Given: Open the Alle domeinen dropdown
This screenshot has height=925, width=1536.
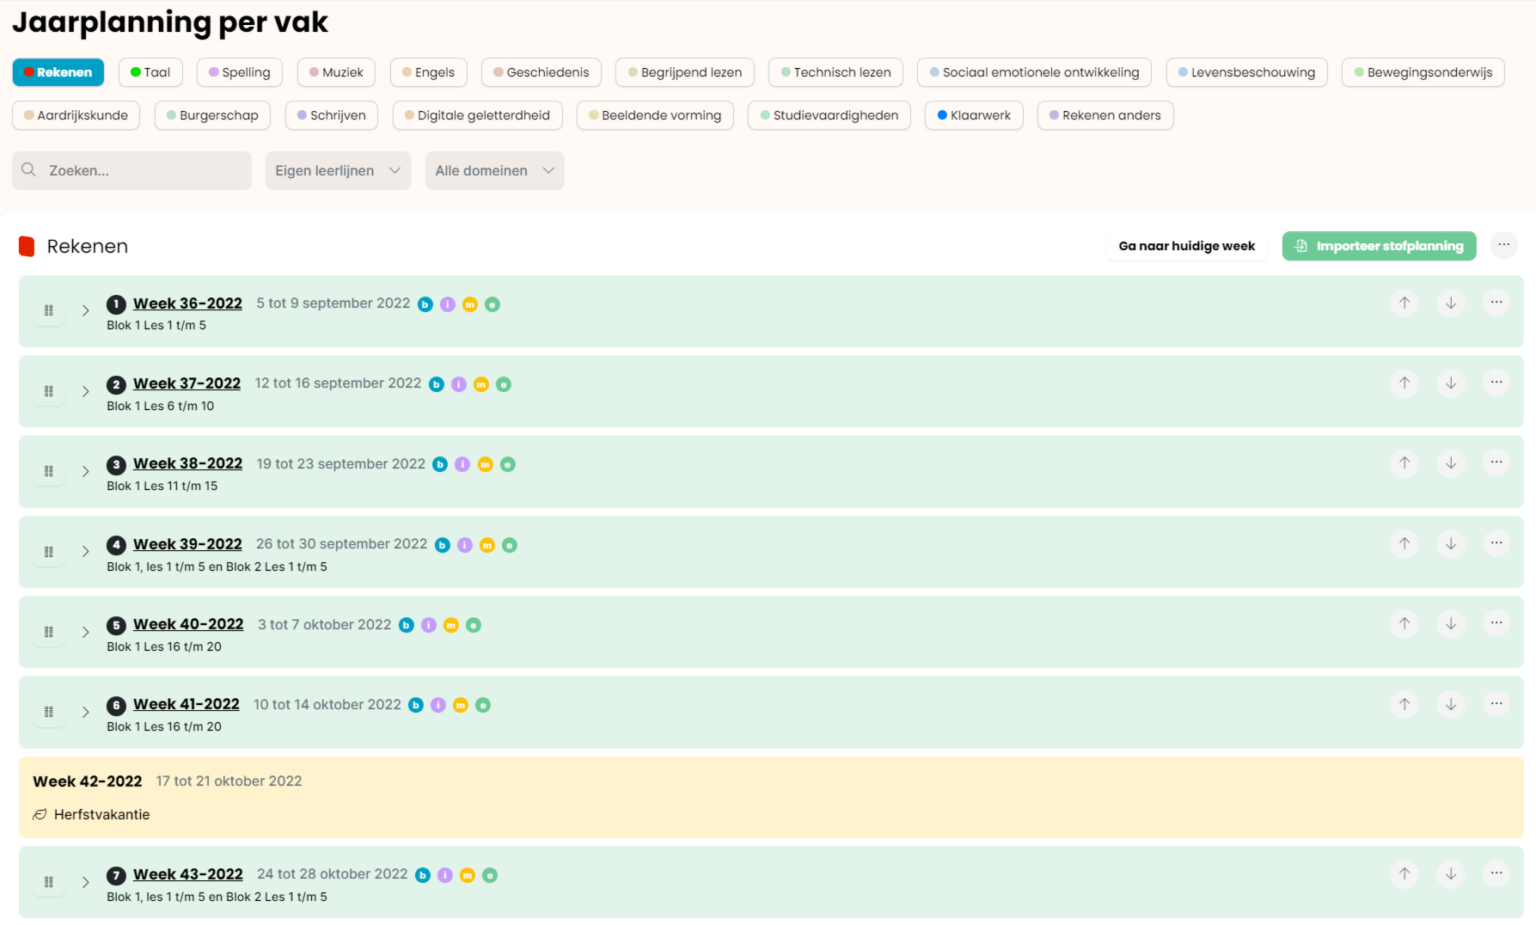Looking at the screenshot, I should [494, 171].
